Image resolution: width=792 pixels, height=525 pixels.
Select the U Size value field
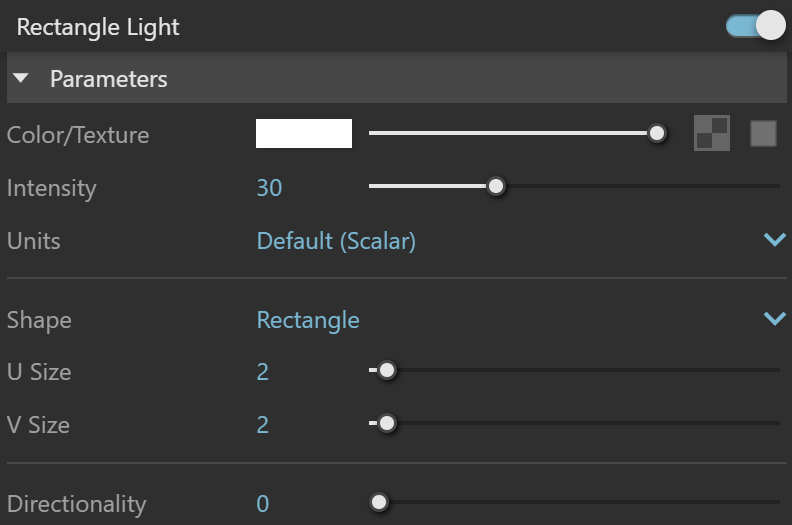point(263,372)
